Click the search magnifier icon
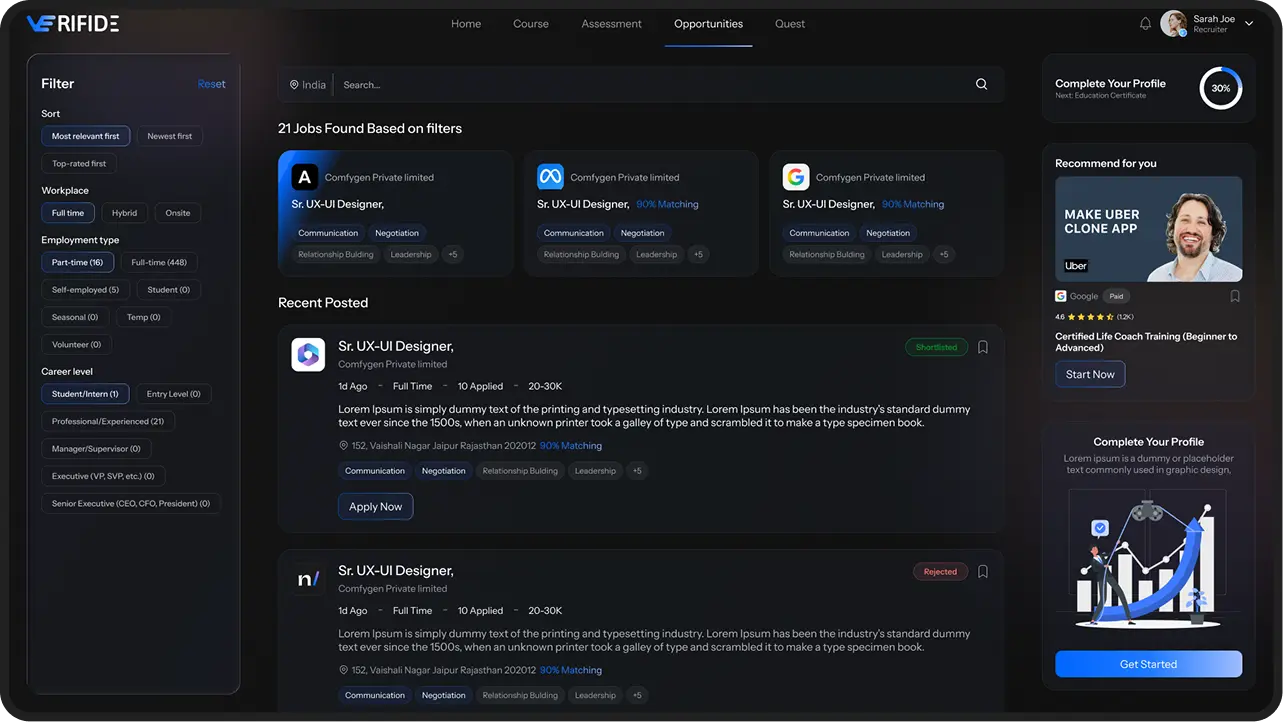The width and height of the screenshot is (1283, 722). (981, 85)
